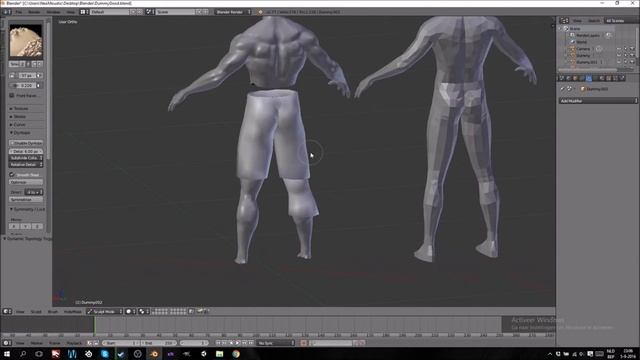
Task: Open the Windows Start menu
Action: click(7, 354)
